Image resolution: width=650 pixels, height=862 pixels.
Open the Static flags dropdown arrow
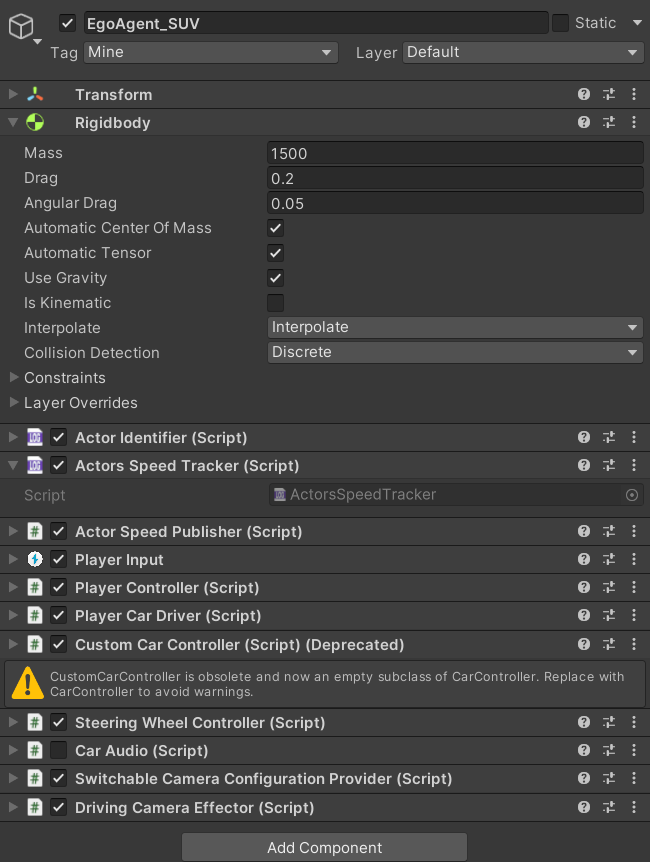pos(637,23)
